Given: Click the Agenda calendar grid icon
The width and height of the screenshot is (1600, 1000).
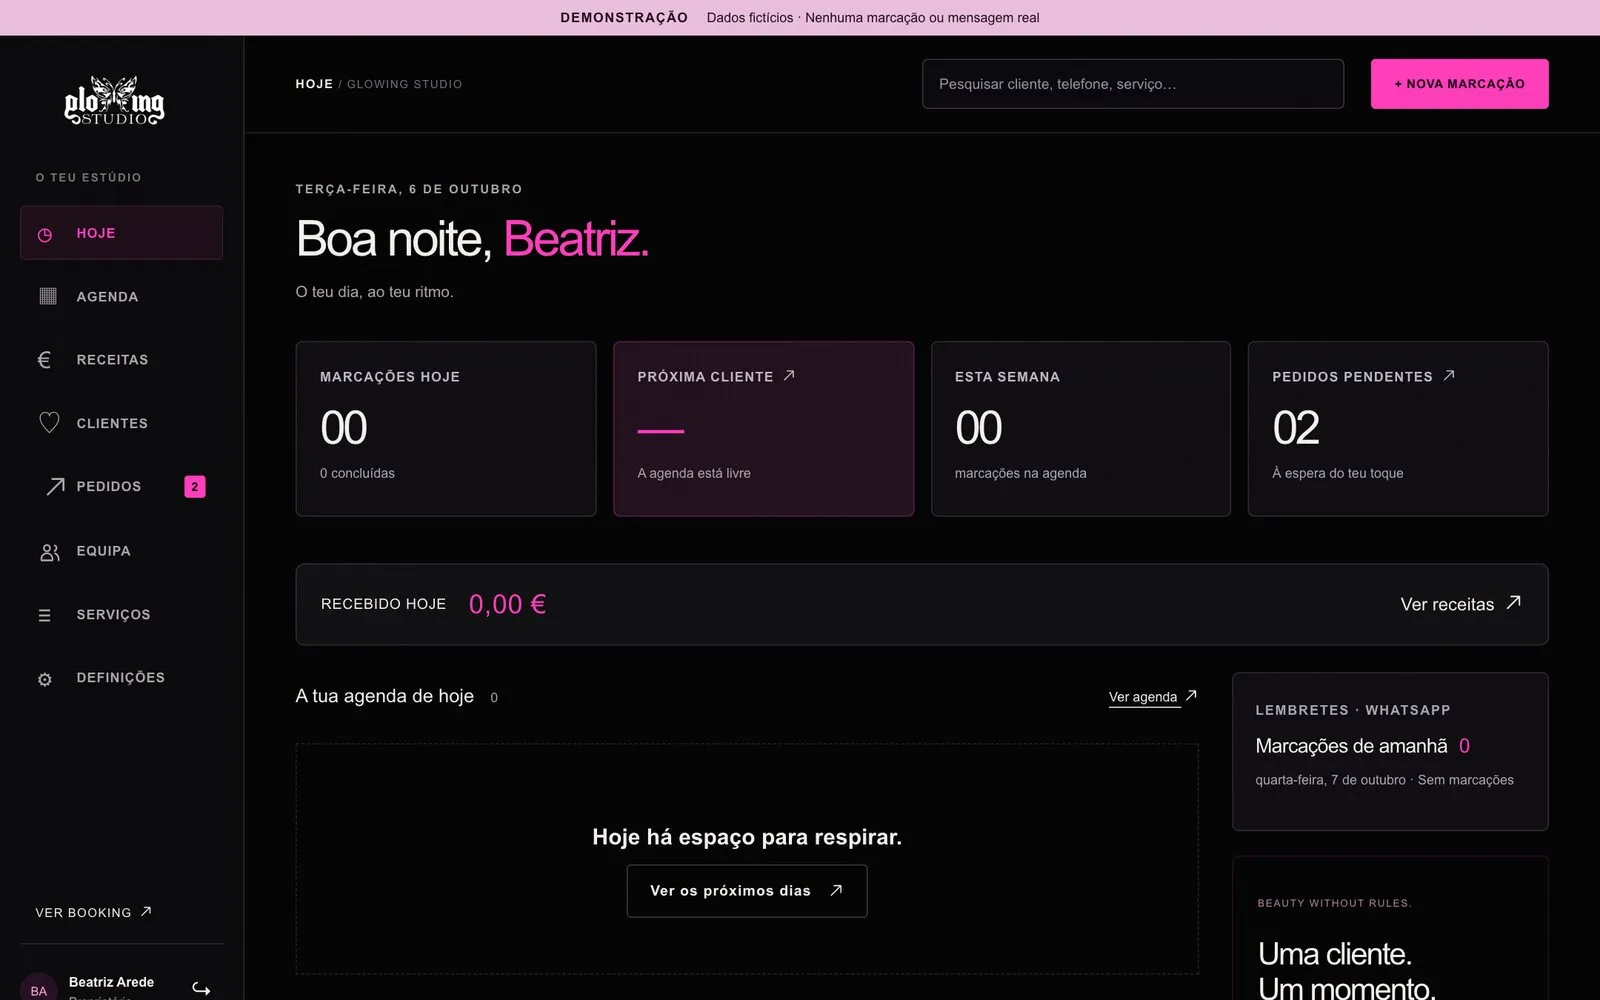Looking at the screenshot, I should tap(47, 296).
